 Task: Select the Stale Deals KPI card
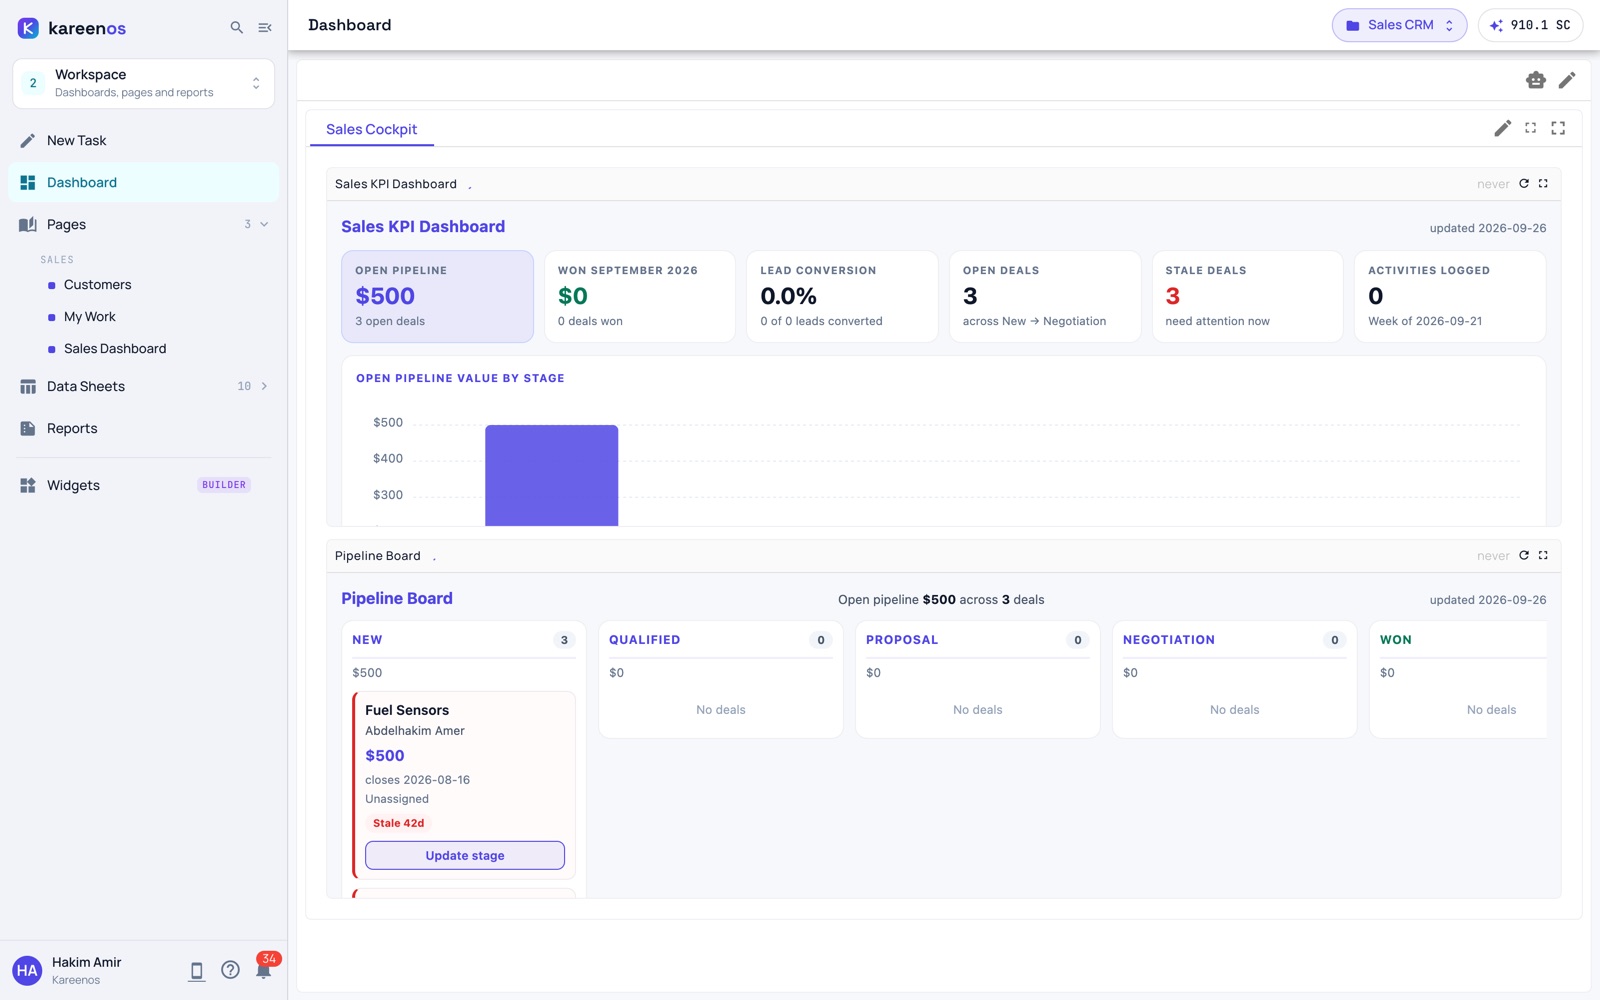(x=1247, y=297)
